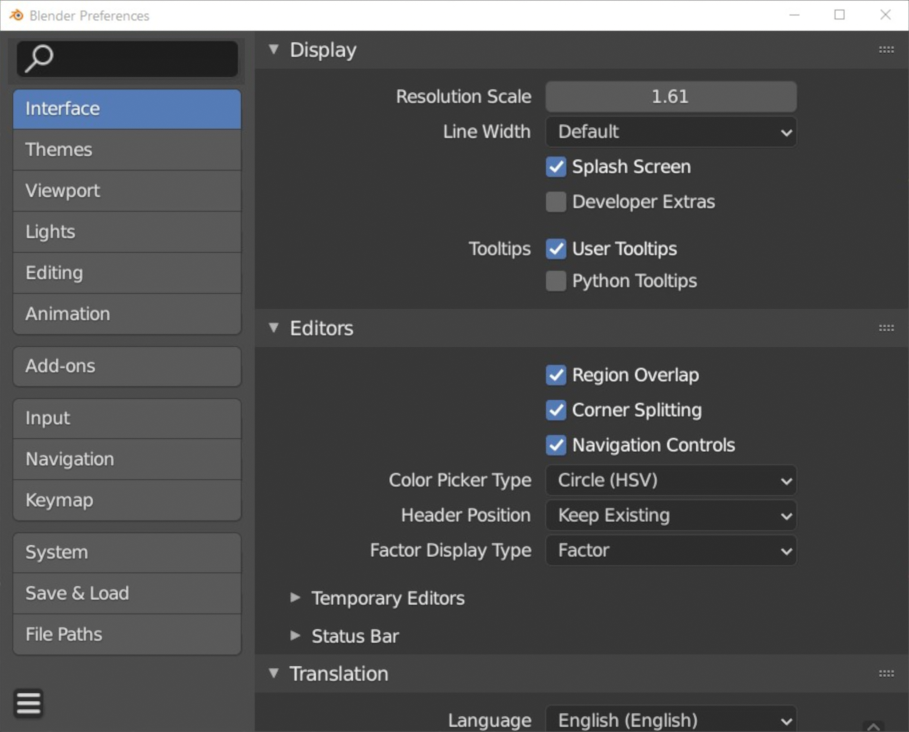
Task: Enable Developer Extras
Action: (x=556, y=202)
